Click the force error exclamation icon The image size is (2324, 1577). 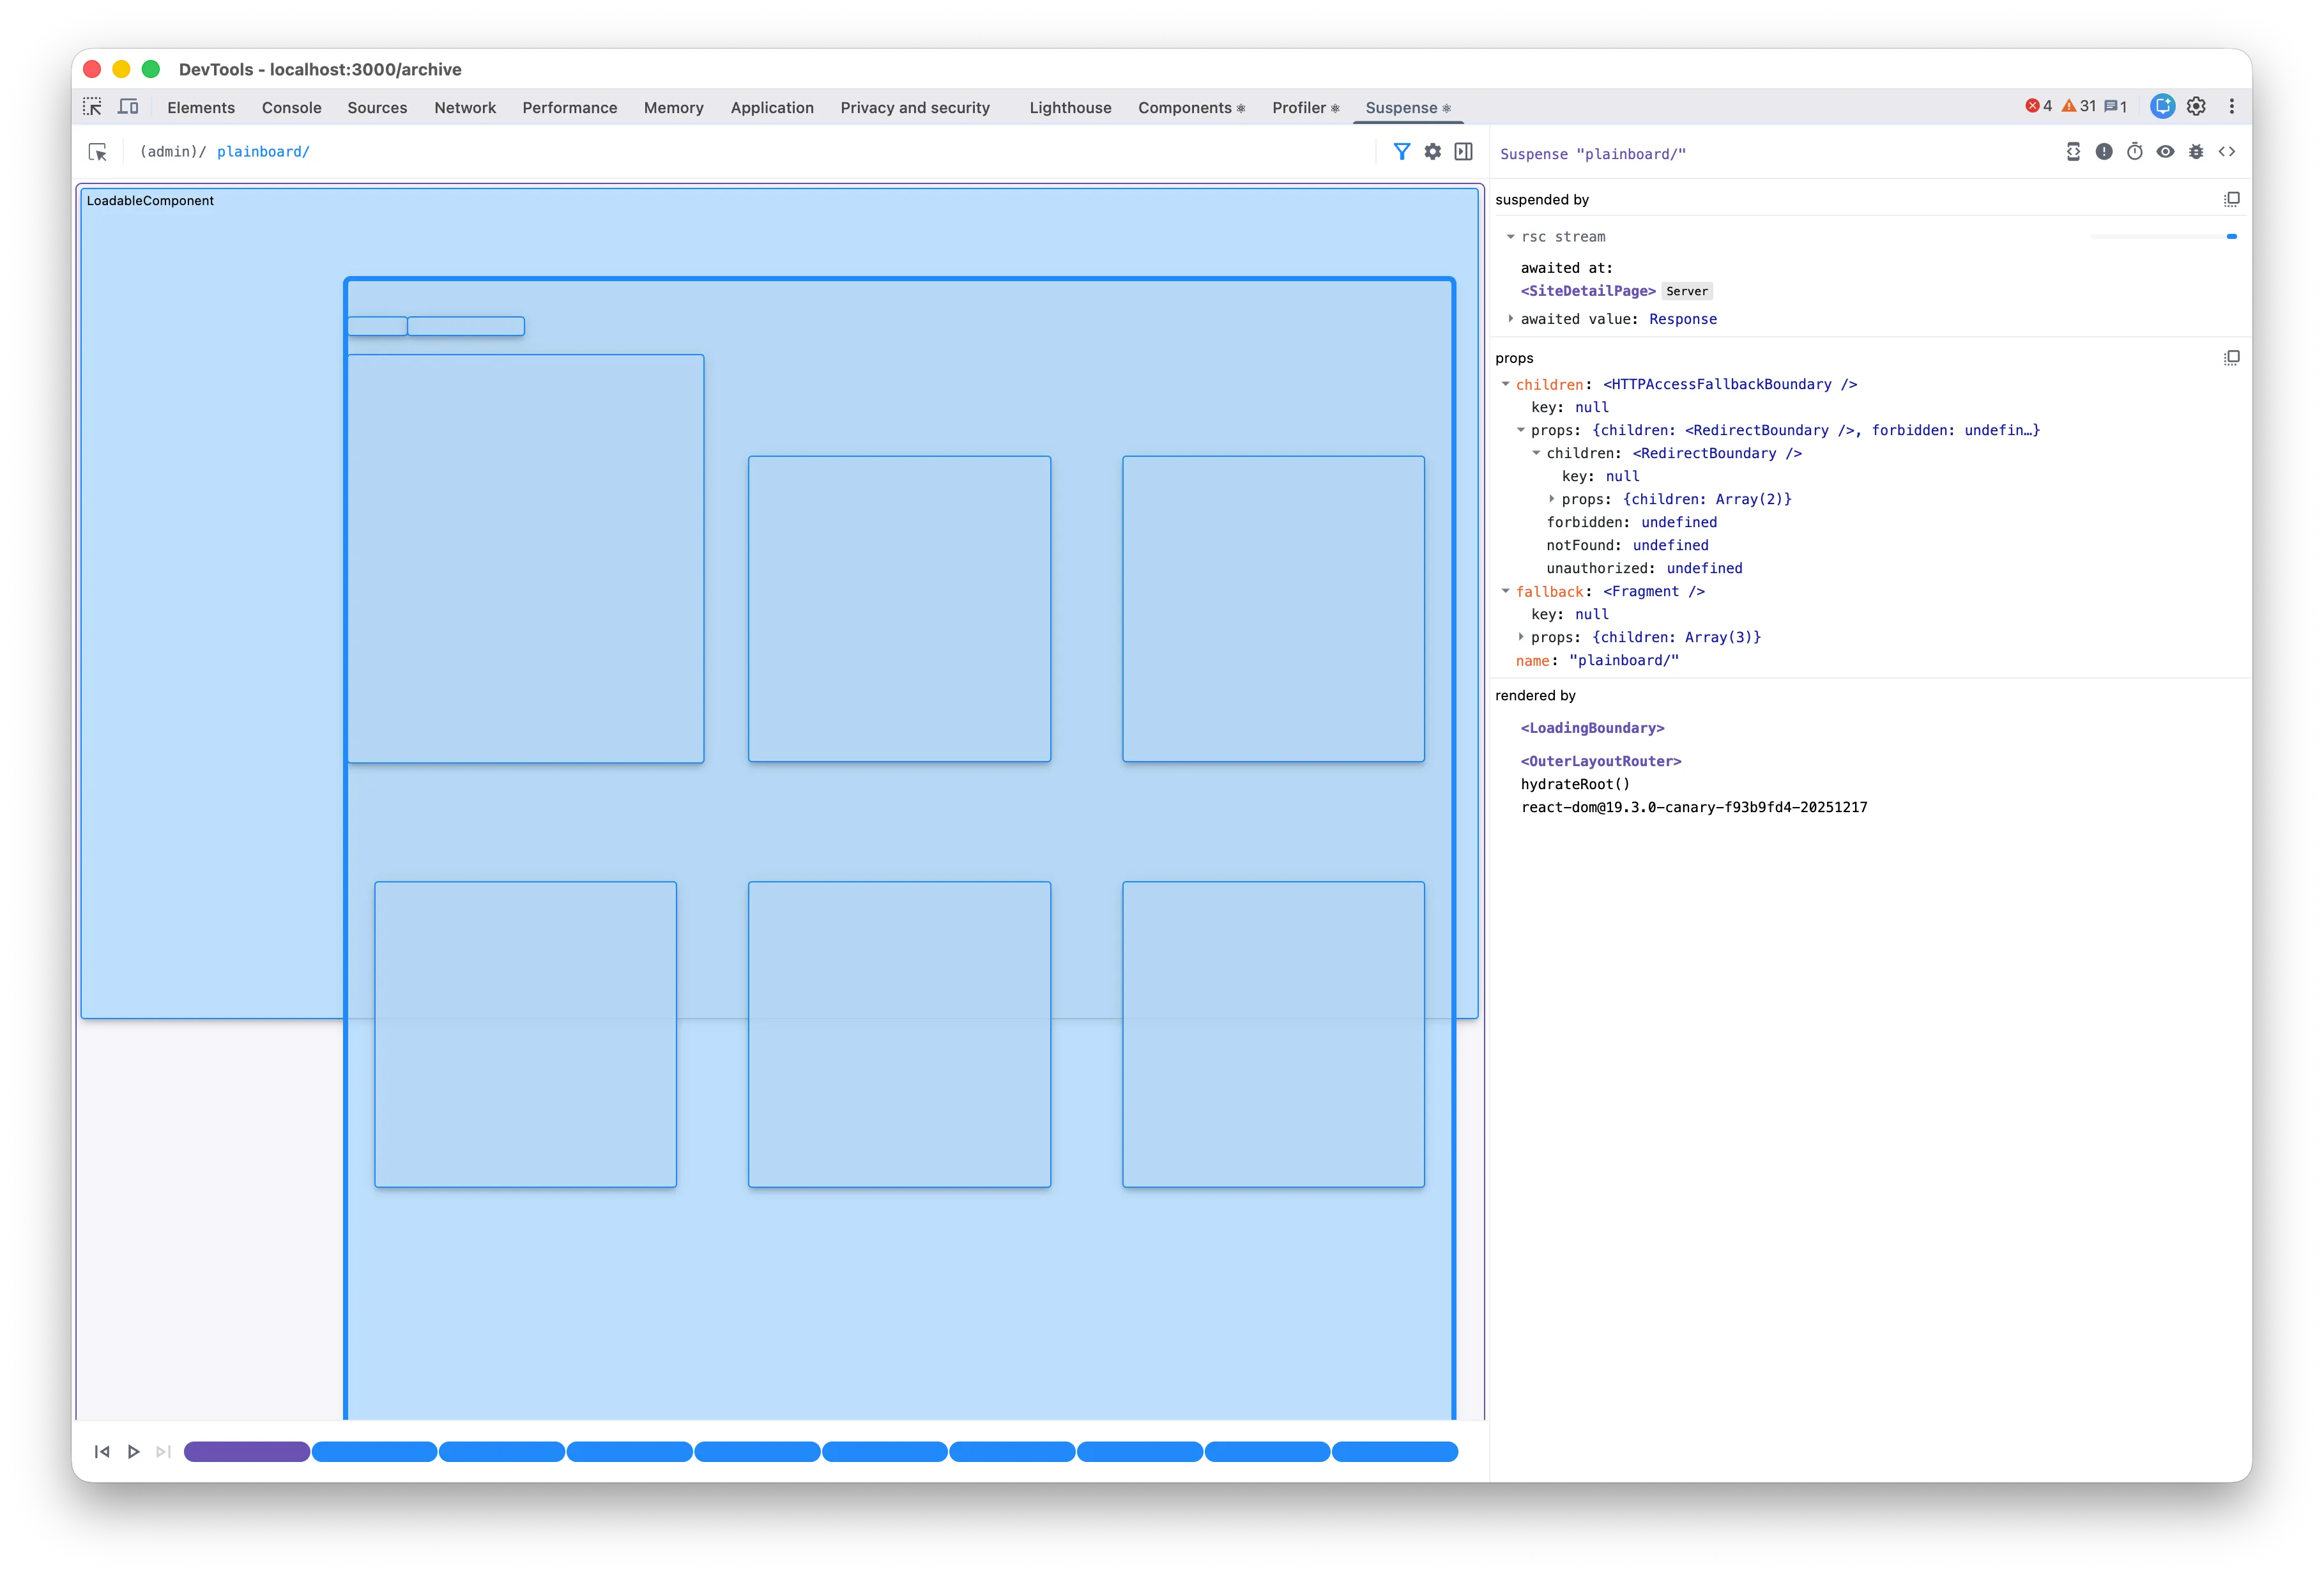(x=2104, y=152)
